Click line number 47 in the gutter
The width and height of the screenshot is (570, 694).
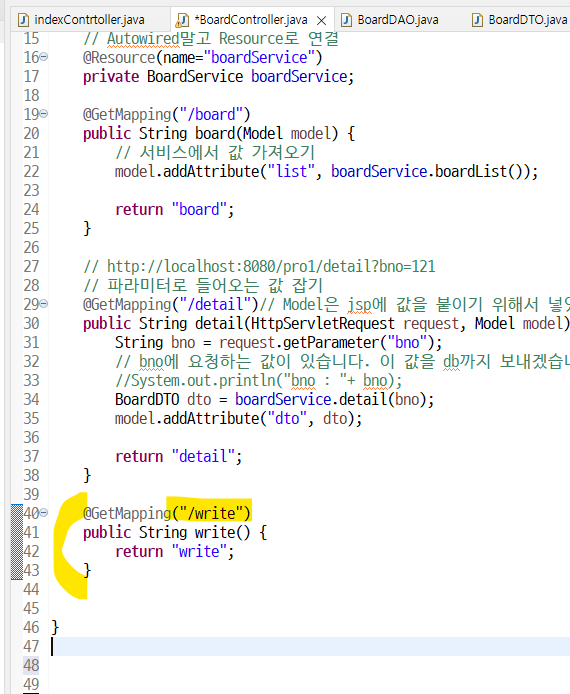coord(31,646)
